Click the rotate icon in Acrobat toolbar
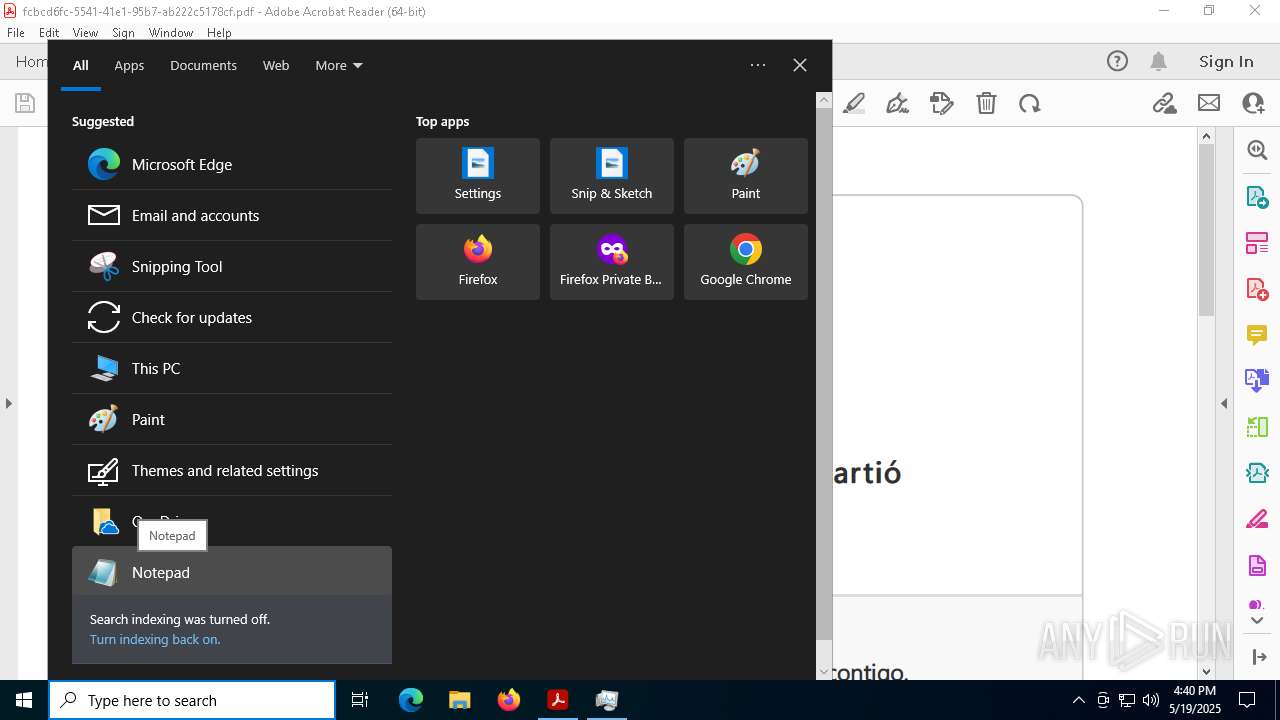The width and height of the screenshot is (1280, 720). tap(1030, 103)
